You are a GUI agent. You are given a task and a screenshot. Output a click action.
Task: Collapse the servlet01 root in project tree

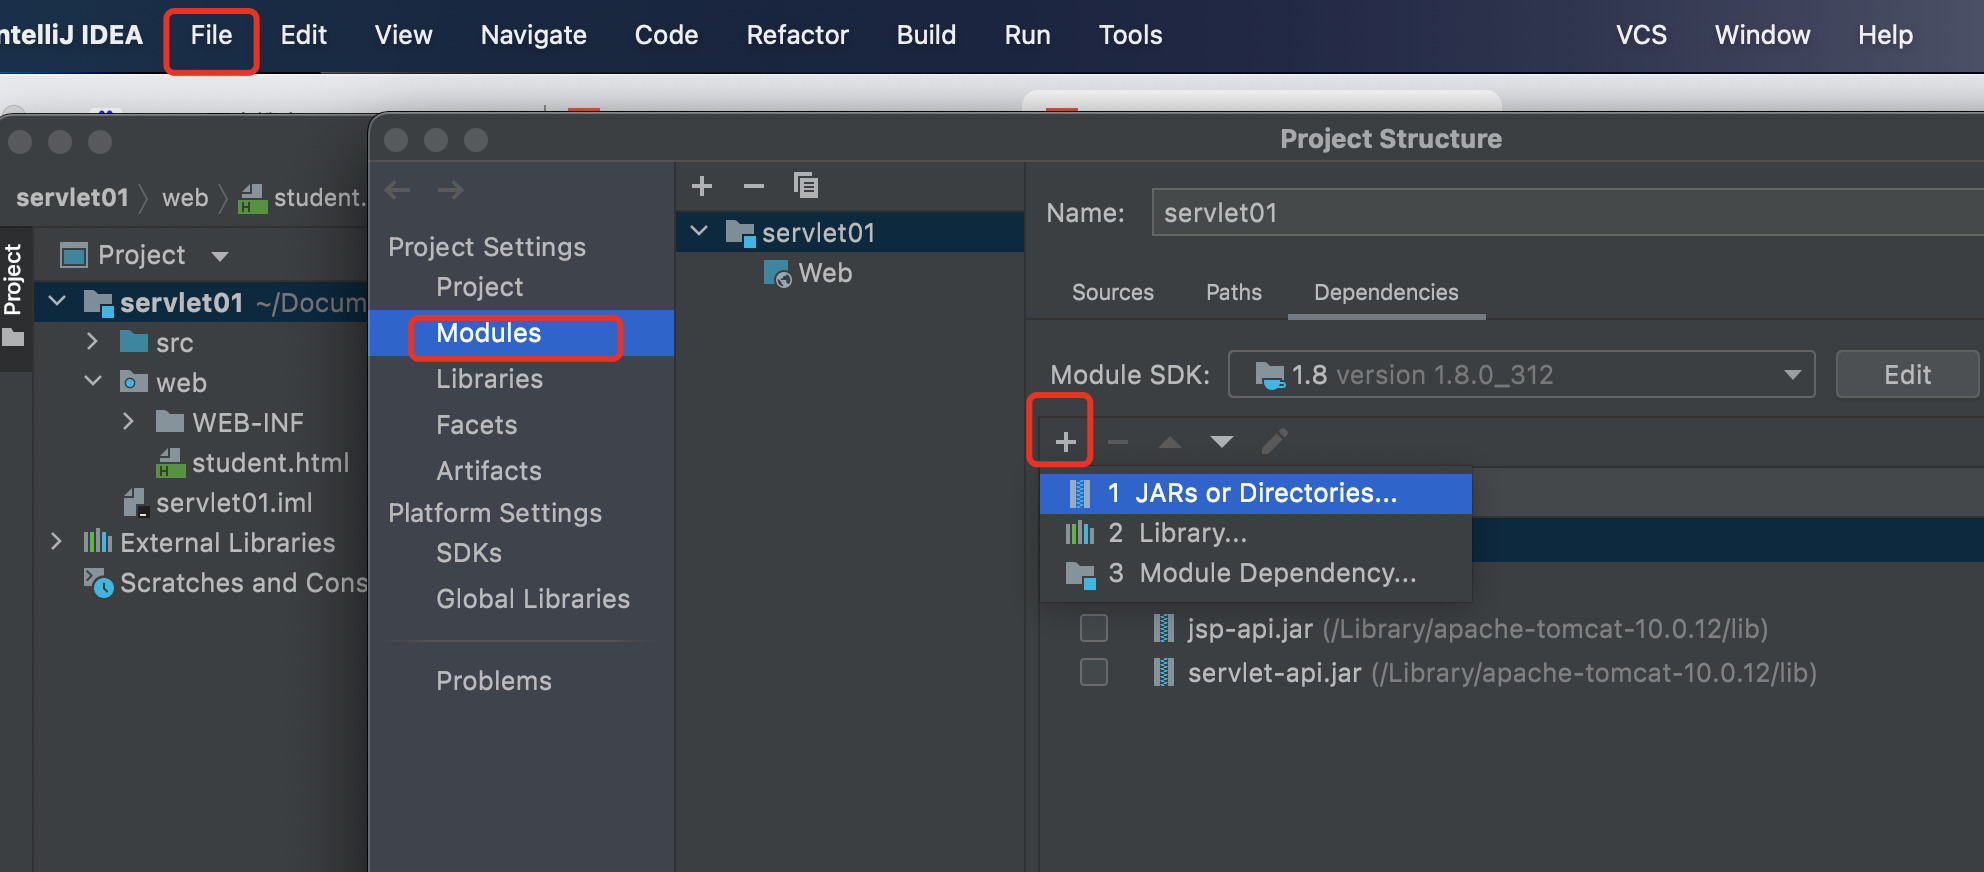58,301
